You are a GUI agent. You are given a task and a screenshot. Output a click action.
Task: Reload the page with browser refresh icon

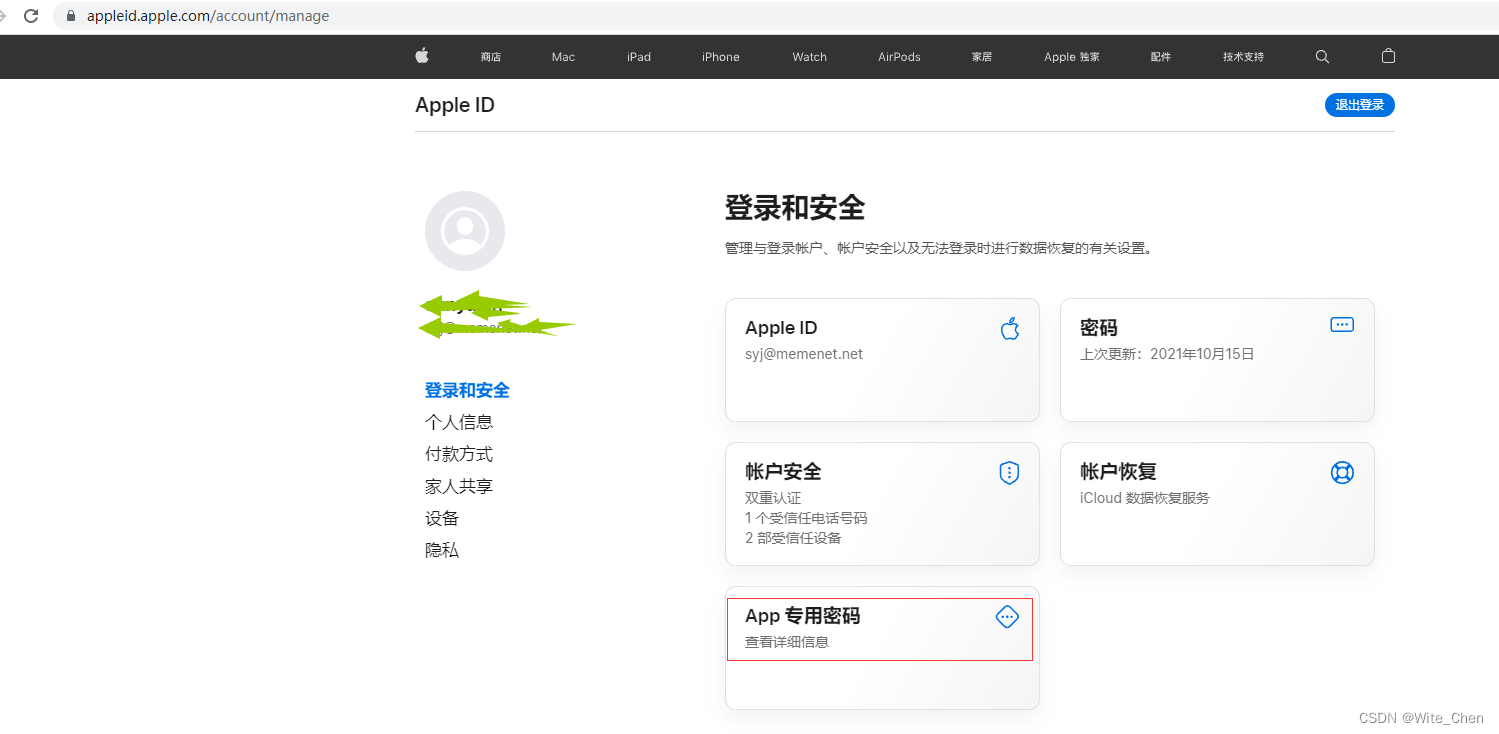pyautogui.click(x=31, y=16)
